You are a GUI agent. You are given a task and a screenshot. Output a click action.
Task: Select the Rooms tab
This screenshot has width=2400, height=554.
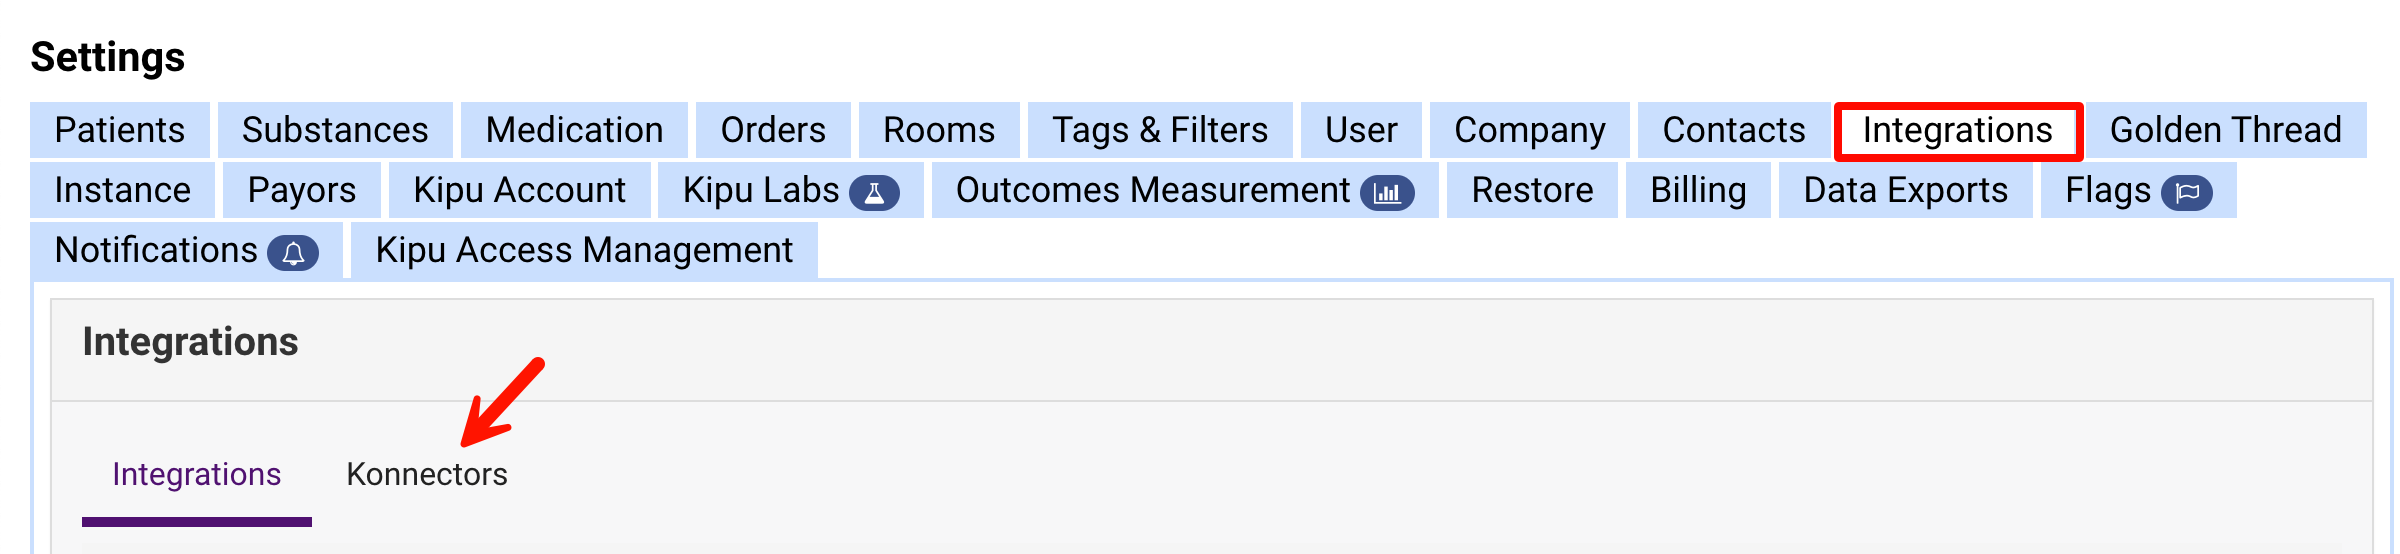pyautogui.click(x=939, y=130)
